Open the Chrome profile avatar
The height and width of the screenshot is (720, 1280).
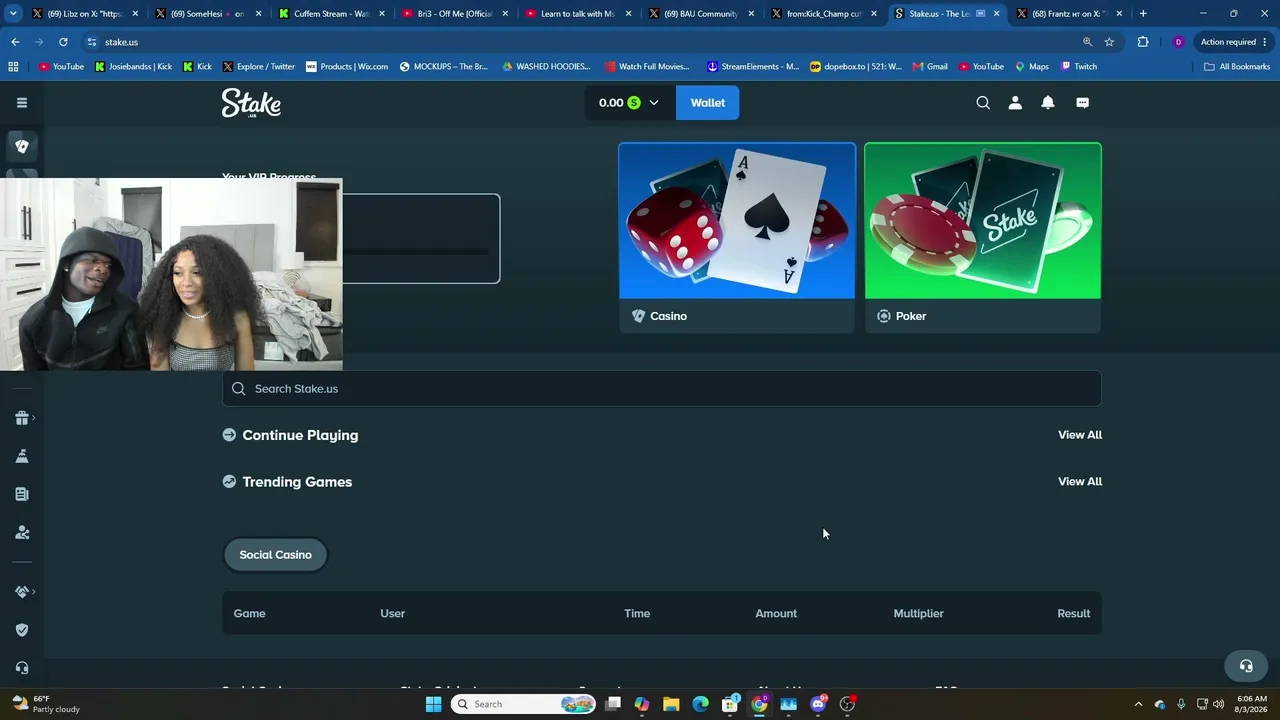point(1178,42)
